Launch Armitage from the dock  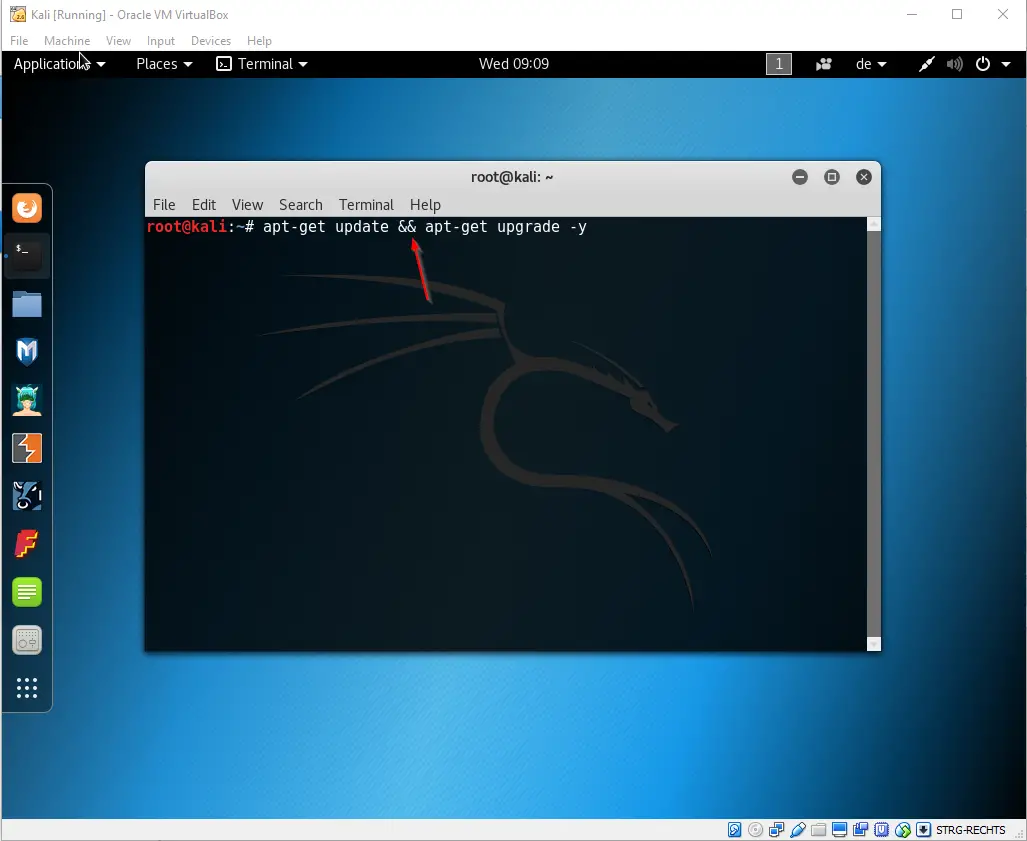click(27, 400)
